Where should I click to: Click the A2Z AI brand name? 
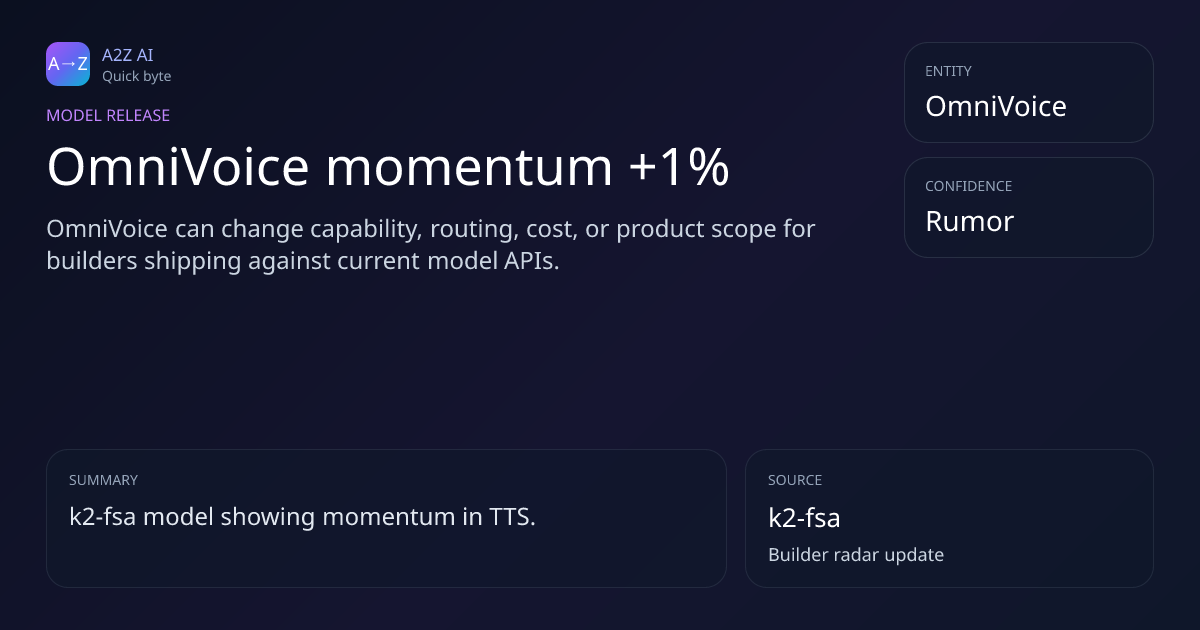(127, 55)
